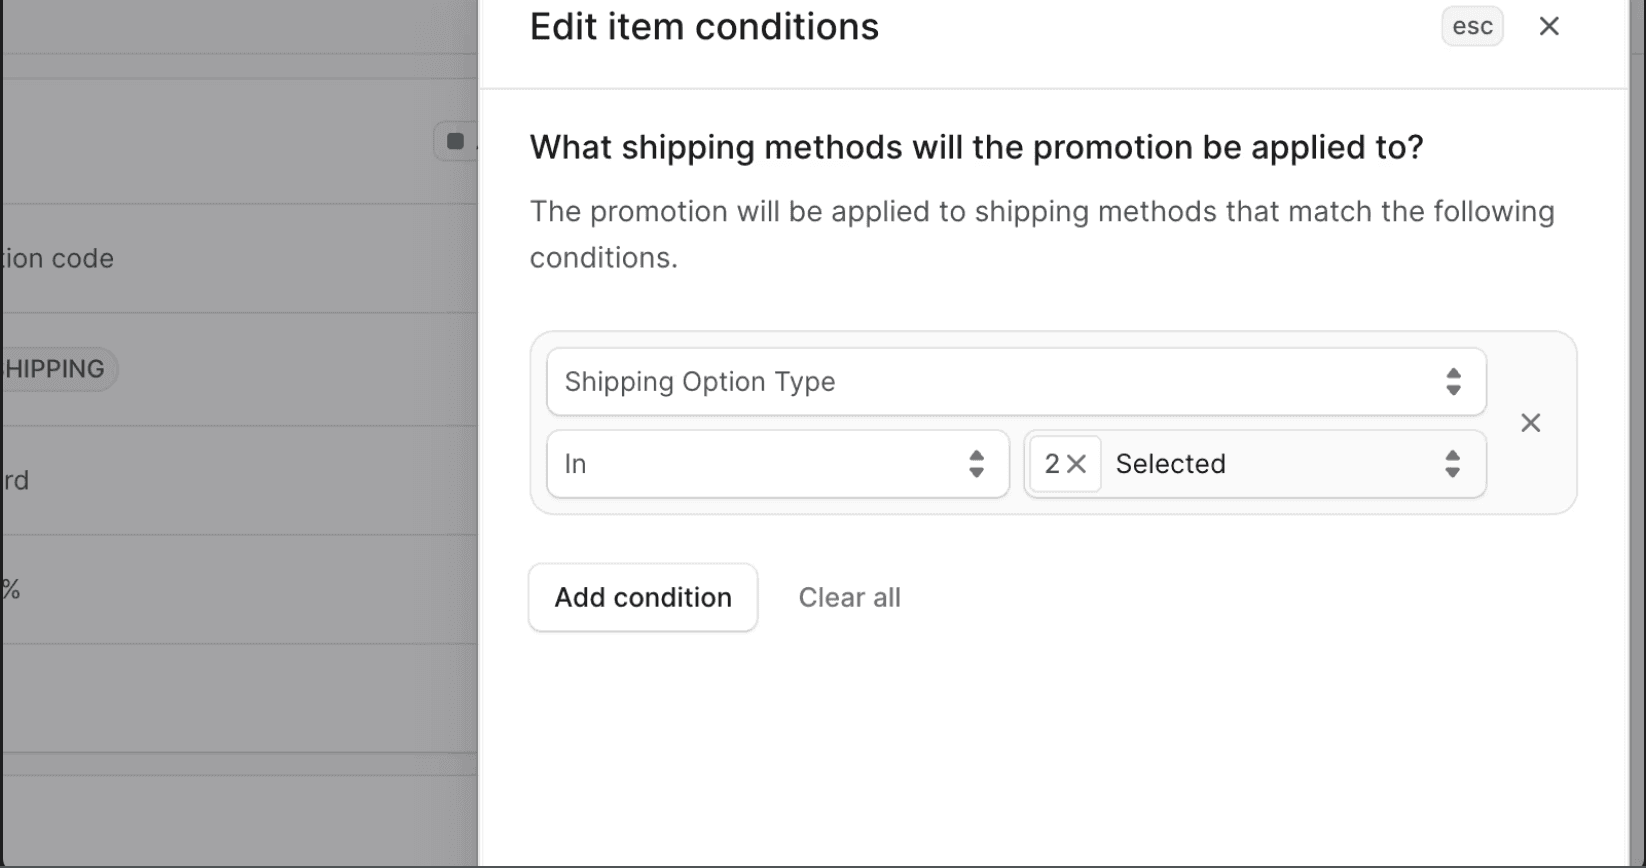Image resolution: width=1646 pixels, height=868 pixels.
Task: Click the Add condition button
Action: (x=643, y=597)
